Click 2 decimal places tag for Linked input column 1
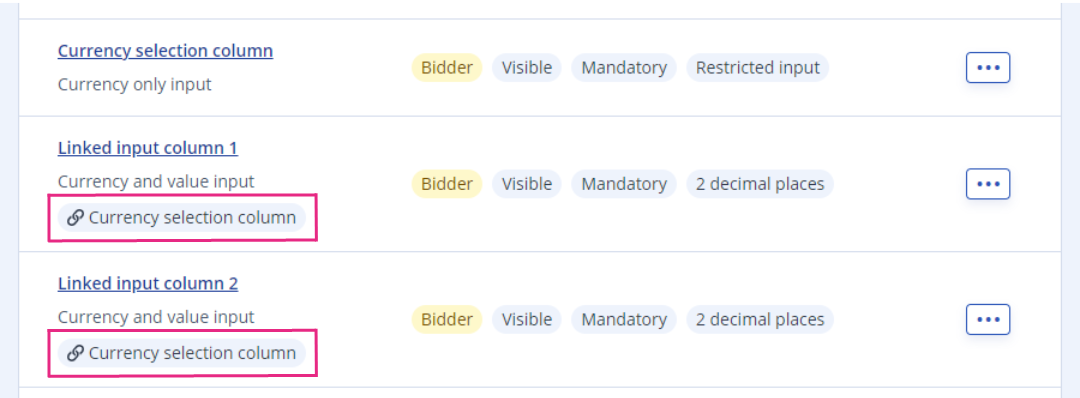This screenshot has height=398, width=1080. [x=760, y=184]
